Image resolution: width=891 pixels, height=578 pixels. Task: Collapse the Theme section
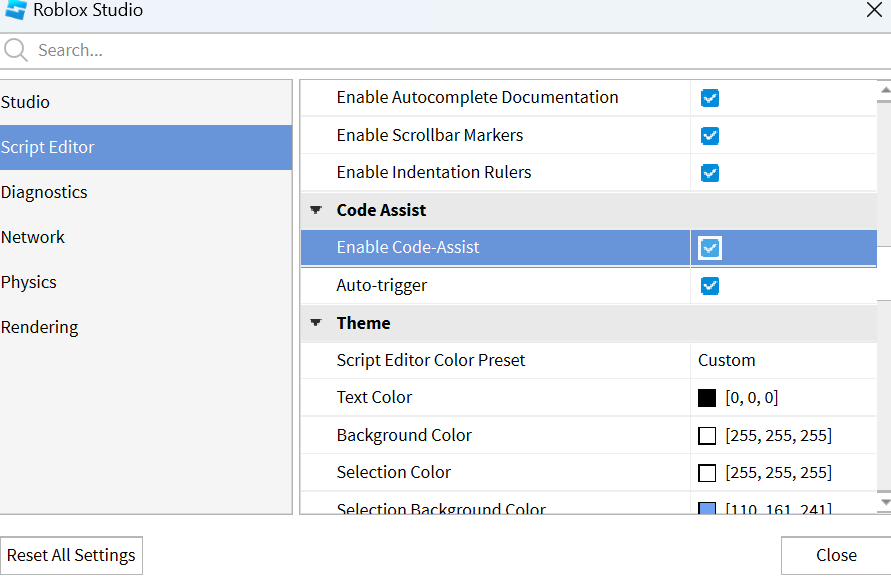click(x=316, y=323)
